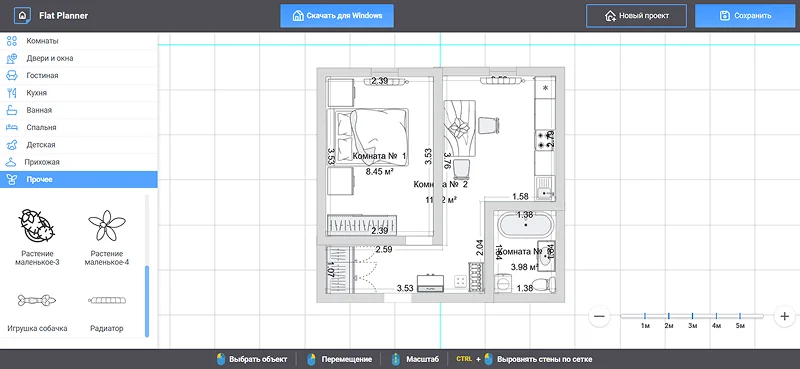Click Скачать для Windows button
The height and width of the screenshot is (369, 800).
[x=337, y=15]
